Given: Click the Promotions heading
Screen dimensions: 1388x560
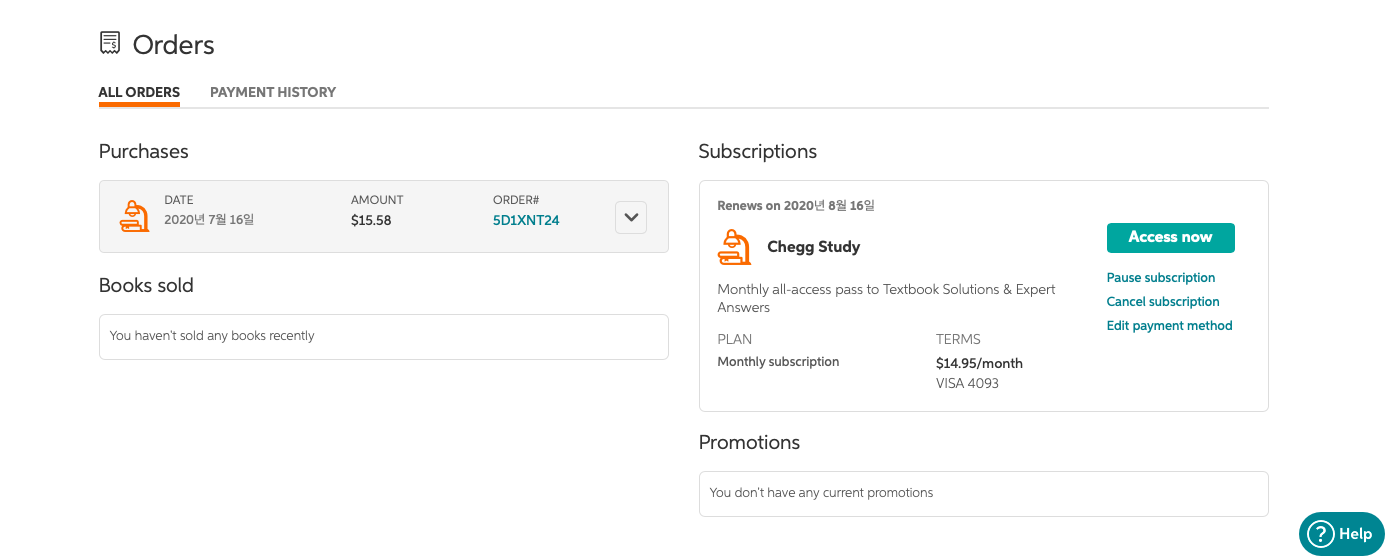Looking at the screenshot, I should pyautogui.click(x=749, y=442).
